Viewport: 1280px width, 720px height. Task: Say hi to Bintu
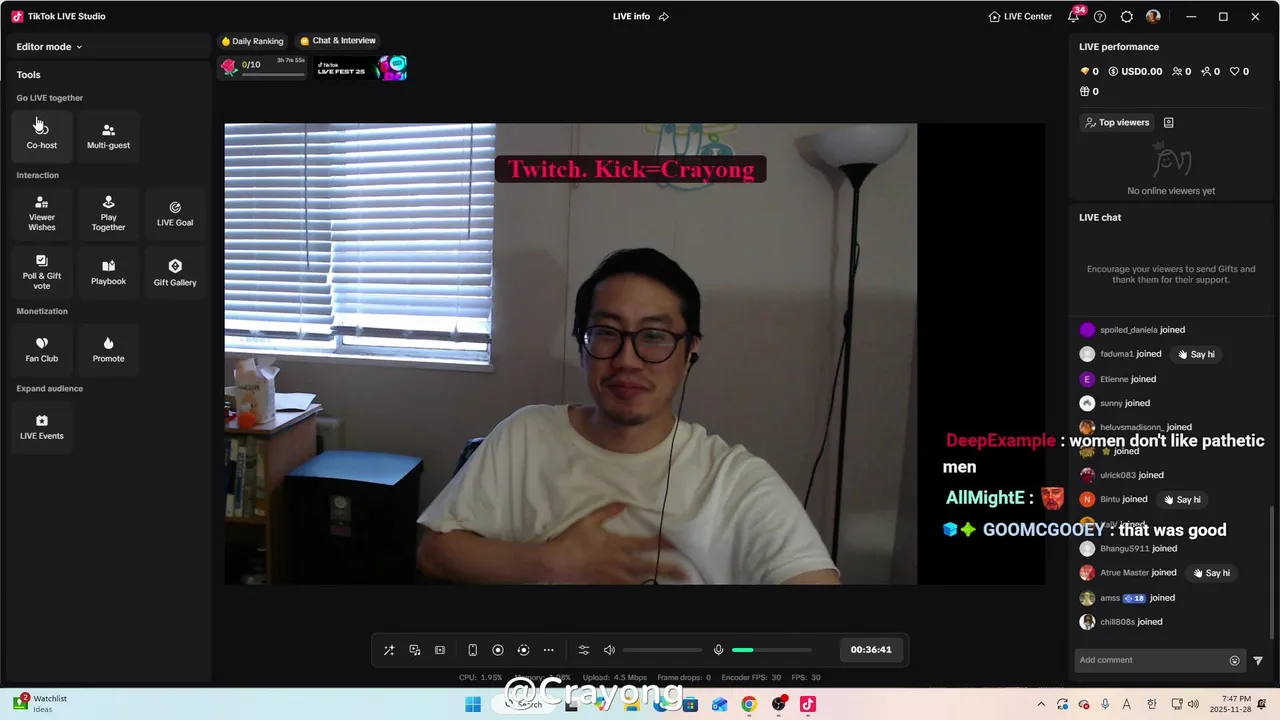coord(1182,499)
